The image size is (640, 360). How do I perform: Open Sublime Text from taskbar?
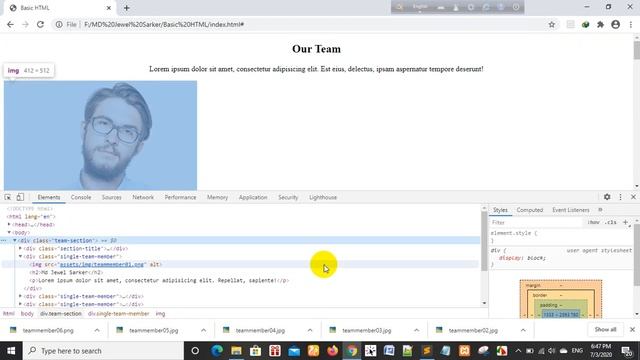(427, 351)
